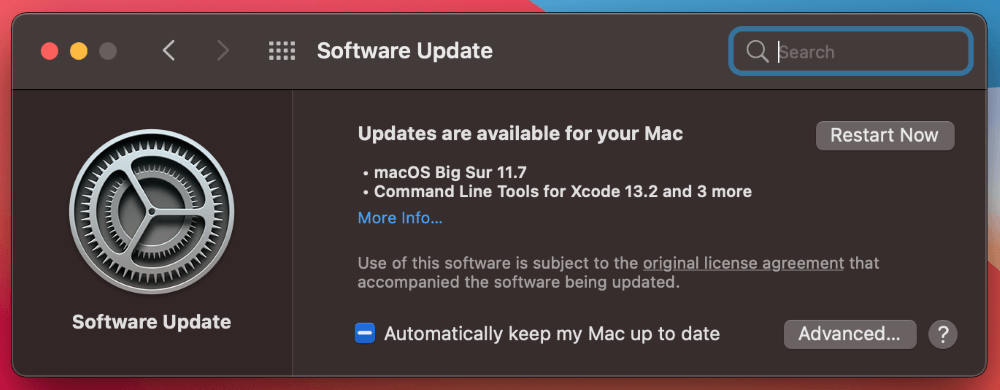Click the Restart Now button

click(885, 136)
